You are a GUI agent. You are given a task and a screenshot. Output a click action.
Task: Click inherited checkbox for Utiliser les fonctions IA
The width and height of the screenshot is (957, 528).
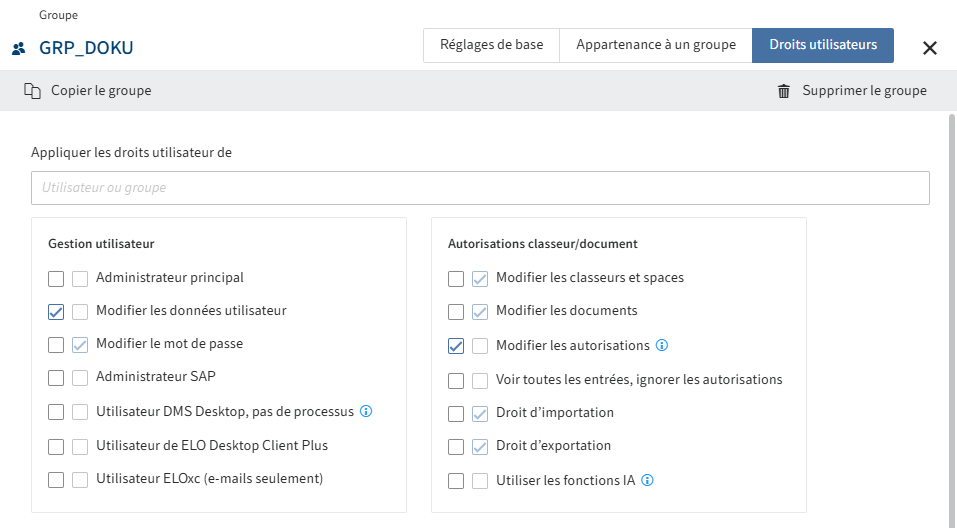pyautogui.click(x=480, y=481)
